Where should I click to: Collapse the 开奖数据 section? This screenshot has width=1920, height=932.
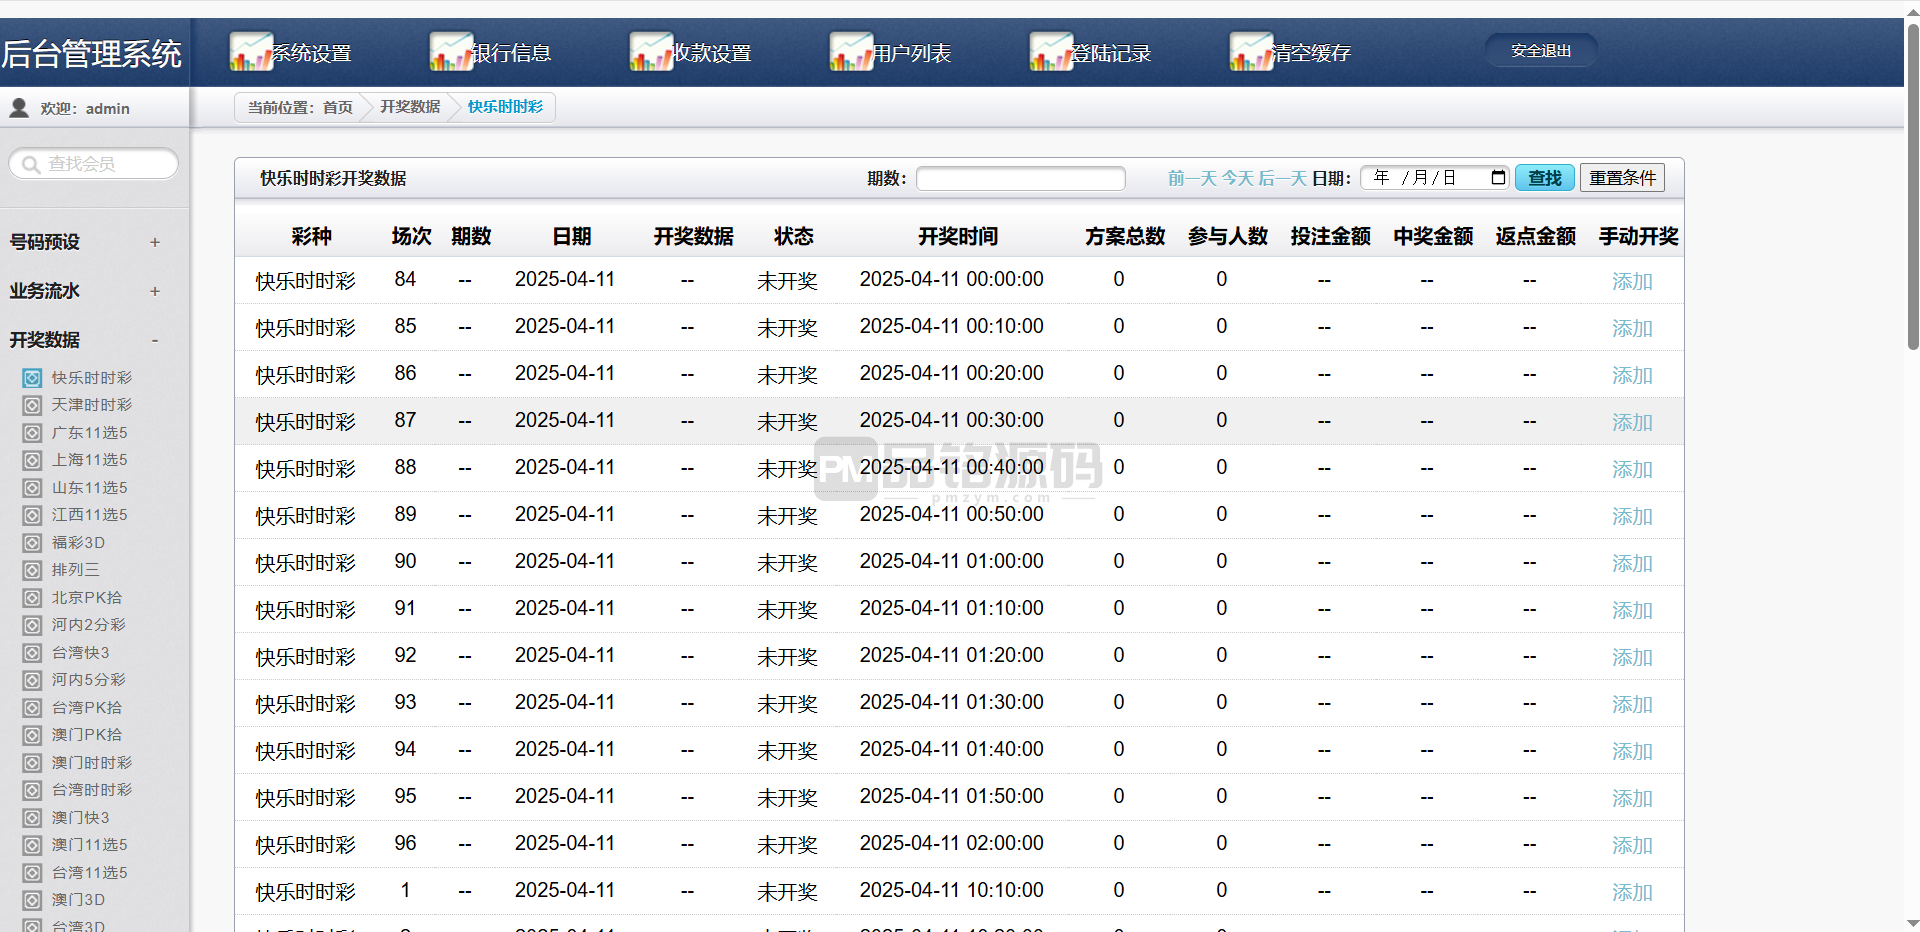pyautogui.click(x=155, y=340)
